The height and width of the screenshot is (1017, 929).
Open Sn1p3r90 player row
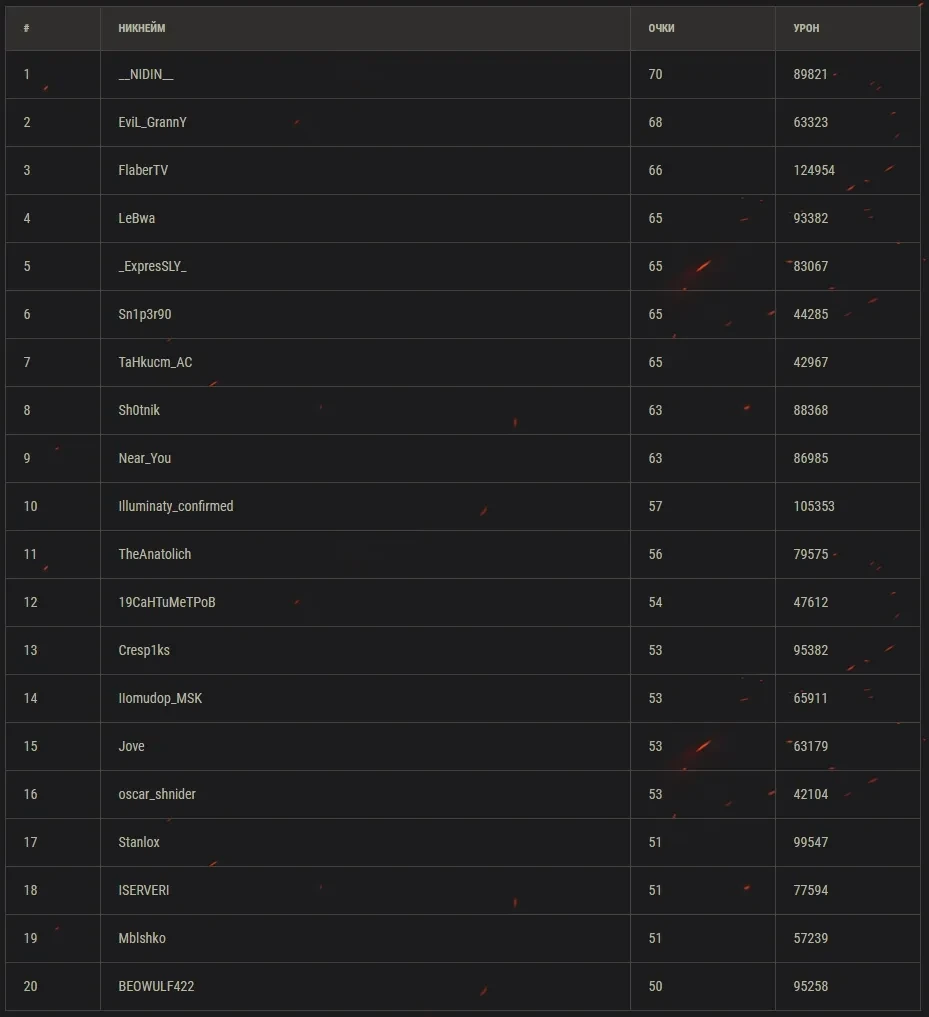pos(145,315)
